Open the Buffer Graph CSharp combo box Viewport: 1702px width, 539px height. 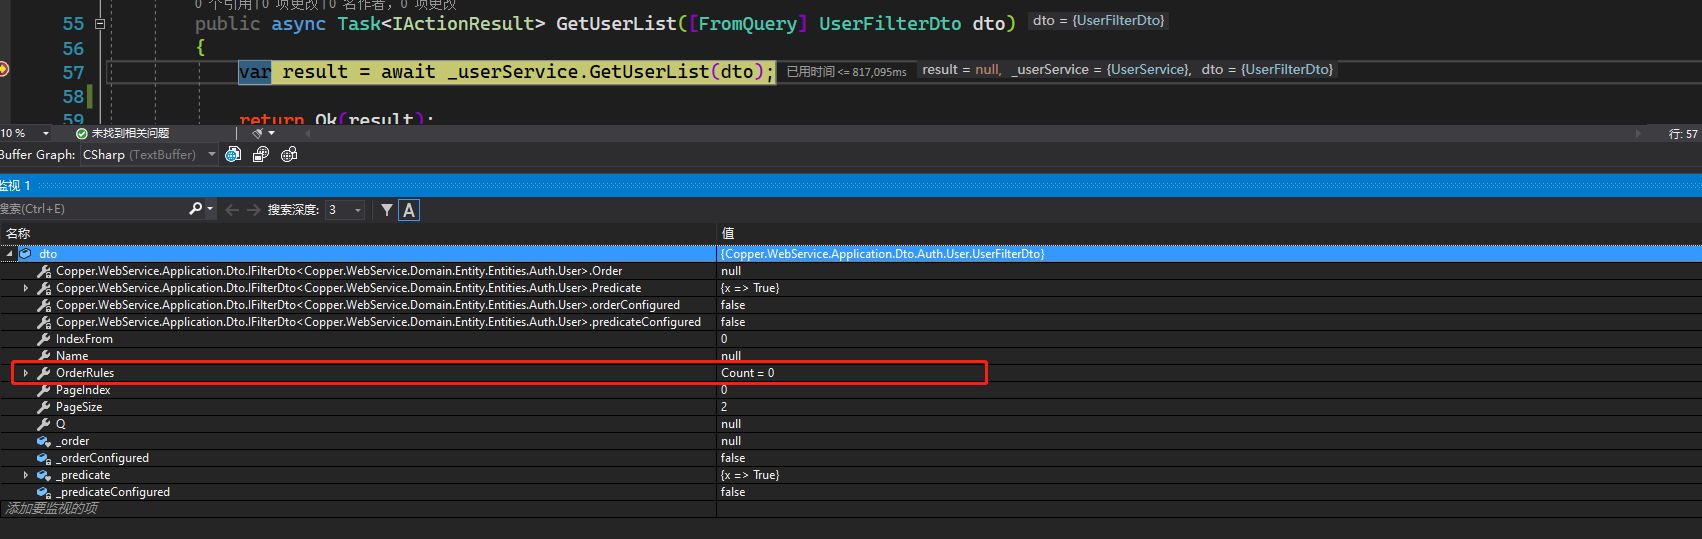coord(149,155)
